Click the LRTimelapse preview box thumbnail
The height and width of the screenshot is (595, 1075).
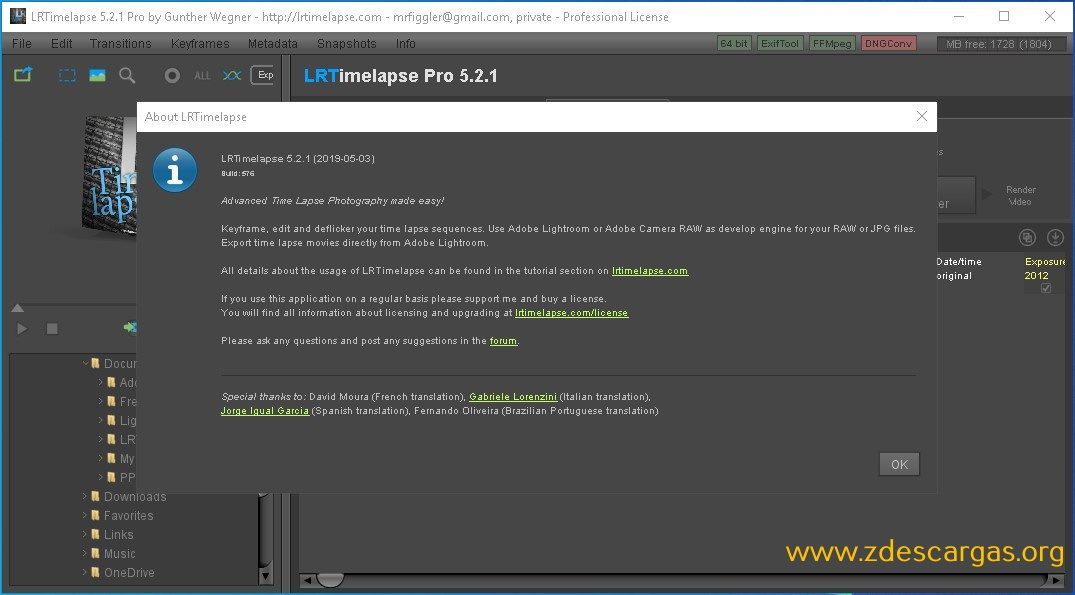pos(110,178)
